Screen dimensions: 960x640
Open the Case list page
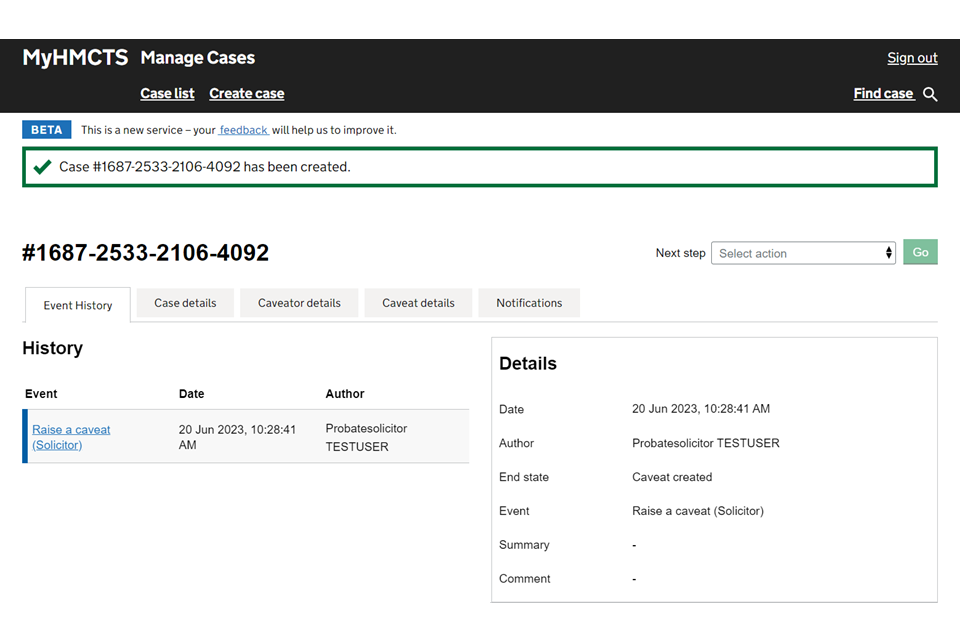tap(167, 94)
